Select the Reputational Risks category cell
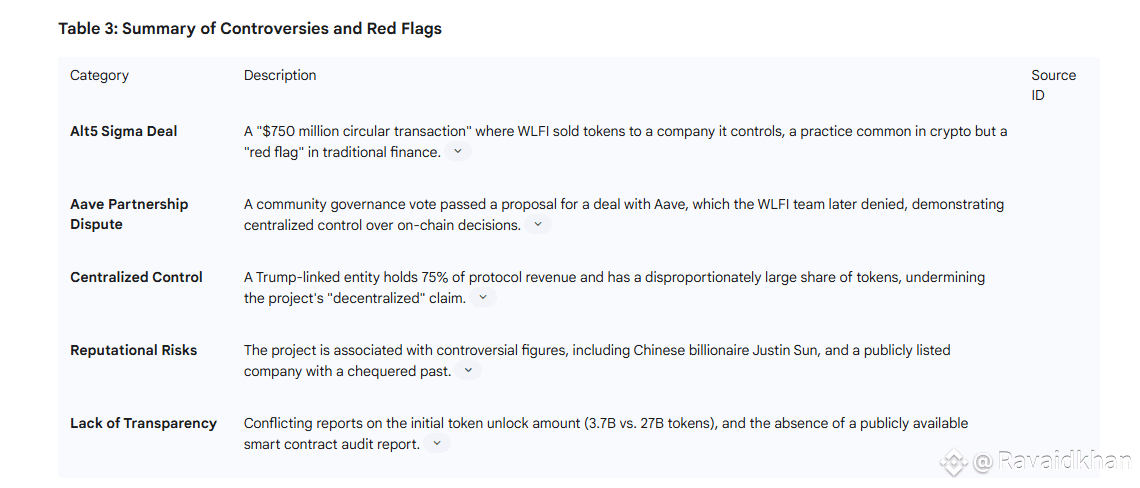 coord(134,350)
